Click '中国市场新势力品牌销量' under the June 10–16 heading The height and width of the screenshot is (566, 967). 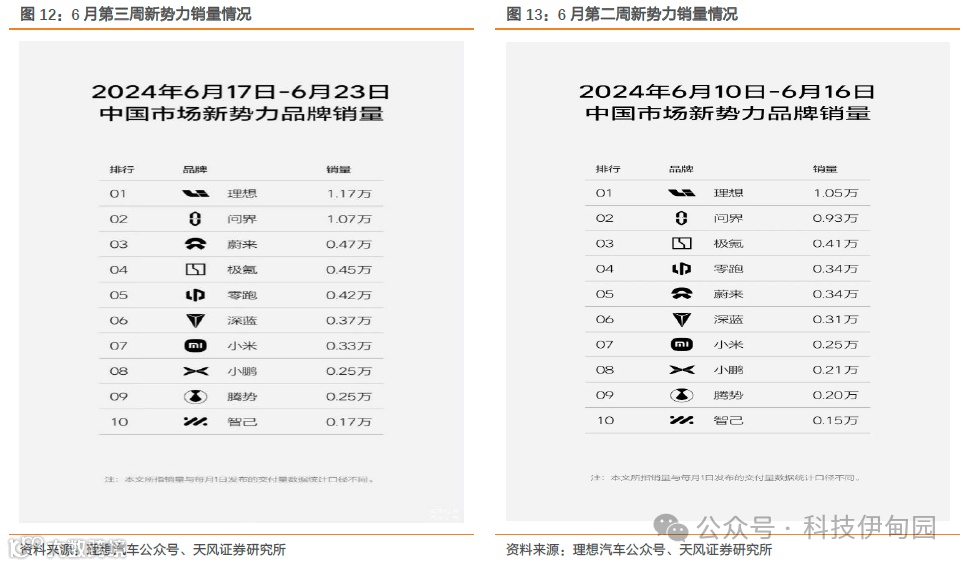(x=728, y=113)
